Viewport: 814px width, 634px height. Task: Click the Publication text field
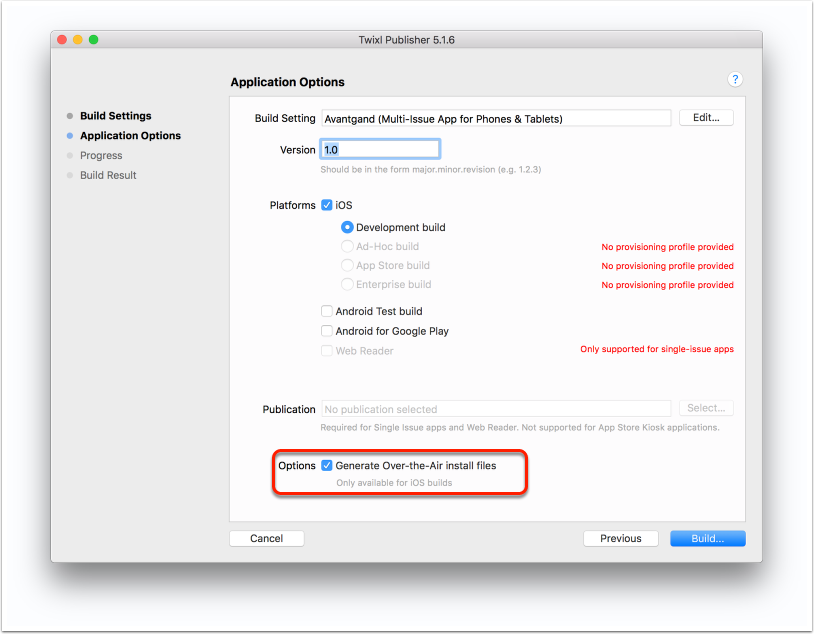point(496,409)
